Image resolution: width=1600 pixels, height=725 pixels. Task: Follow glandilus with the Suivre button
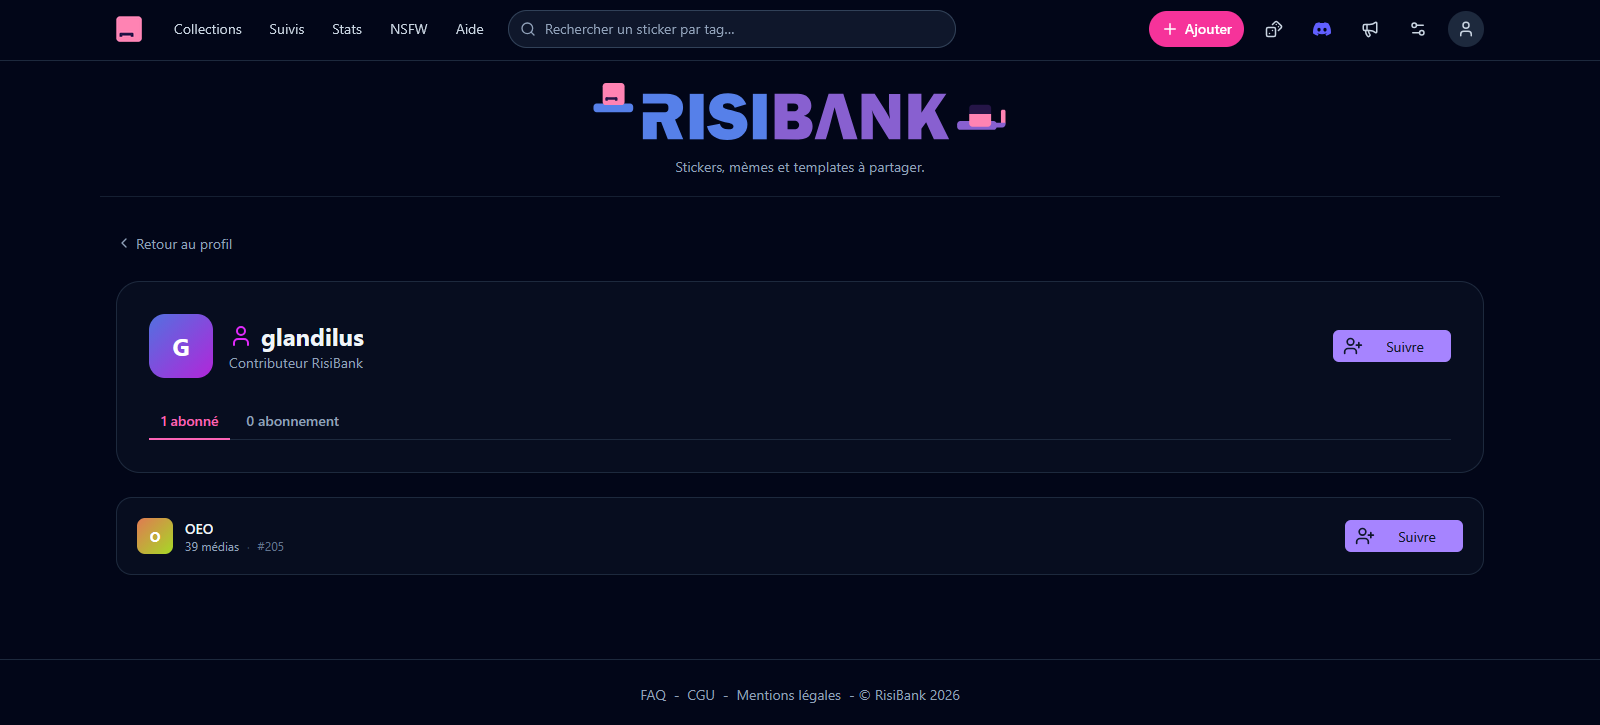[1392, 346]
